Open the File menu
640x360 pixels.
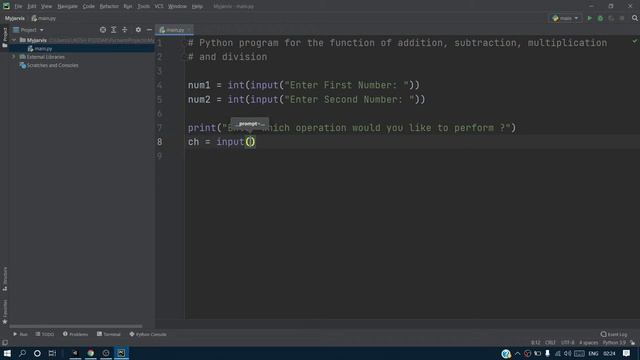[18, 6]
